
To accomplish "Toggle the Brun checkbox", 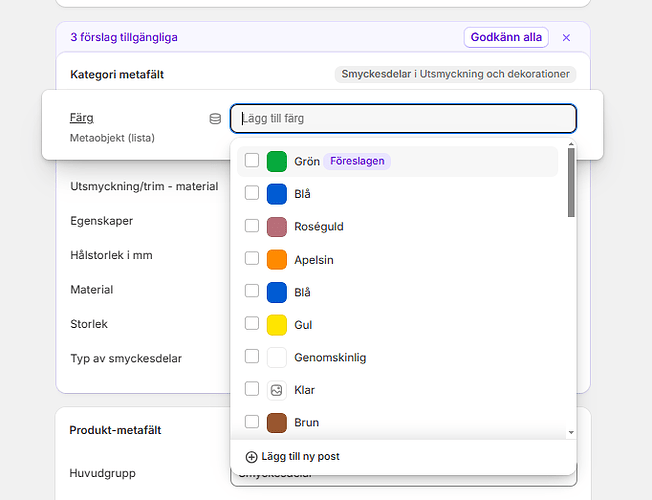I will [252, 421].
